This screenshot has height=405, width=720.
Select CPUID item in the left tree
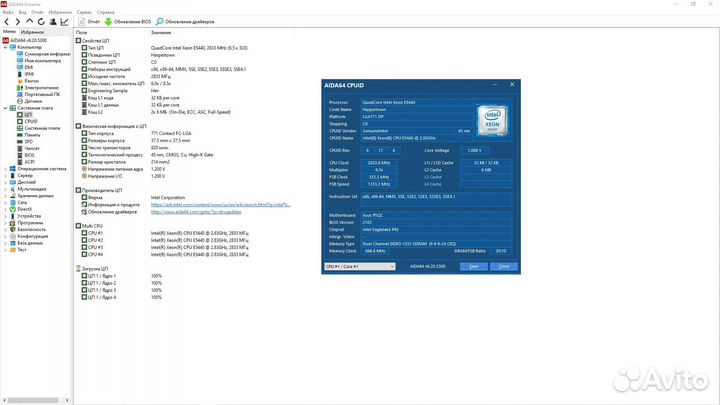[27, 121]
